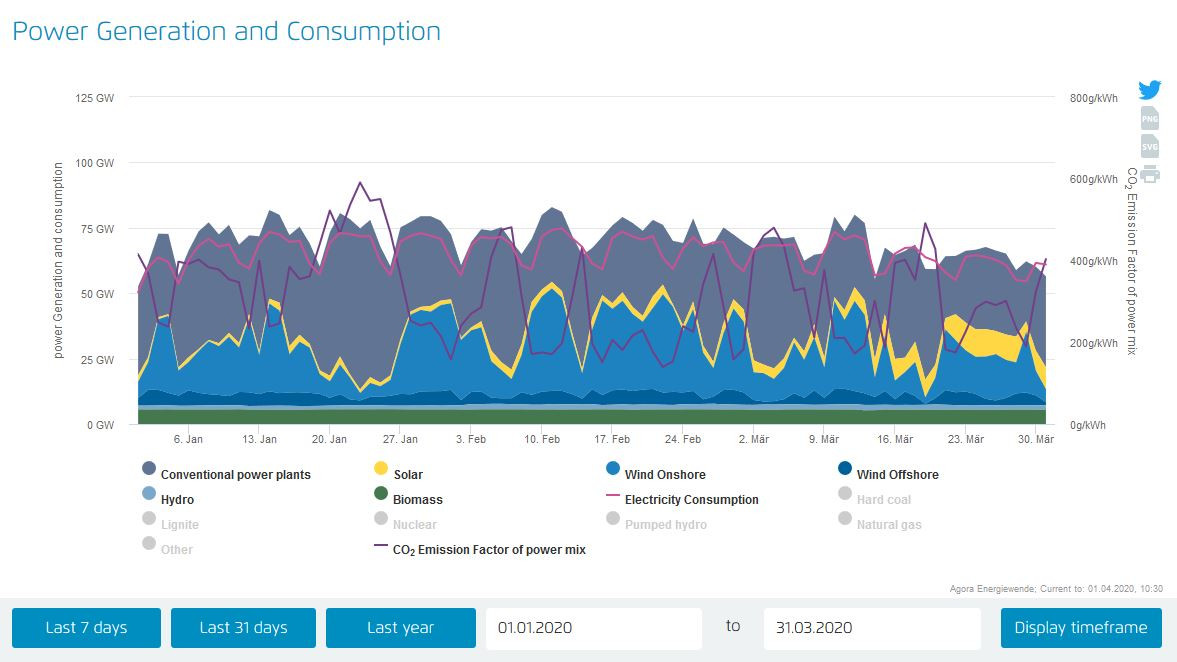Viewport: 1177px width, 662px height.
Task: Toggle Conventional power plants legend entry
Action: [x=235, y=475]
